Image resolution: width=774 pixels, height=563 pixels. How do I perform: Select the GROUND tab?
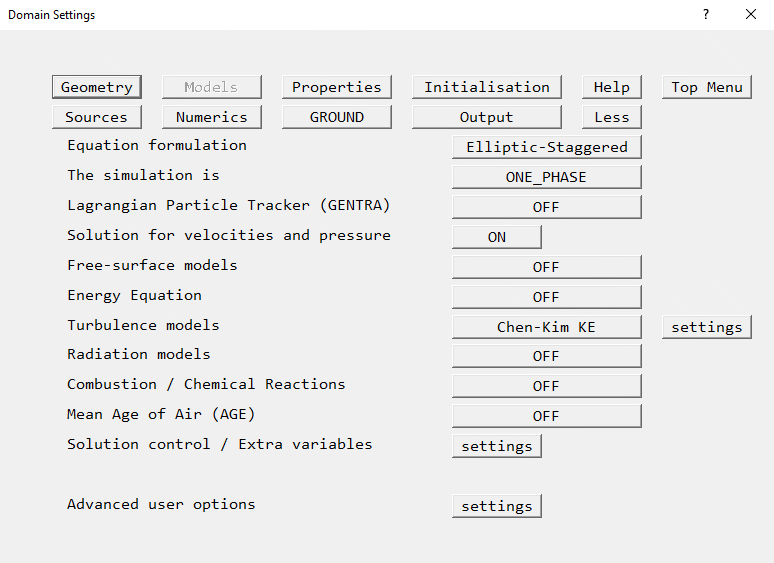336,117
